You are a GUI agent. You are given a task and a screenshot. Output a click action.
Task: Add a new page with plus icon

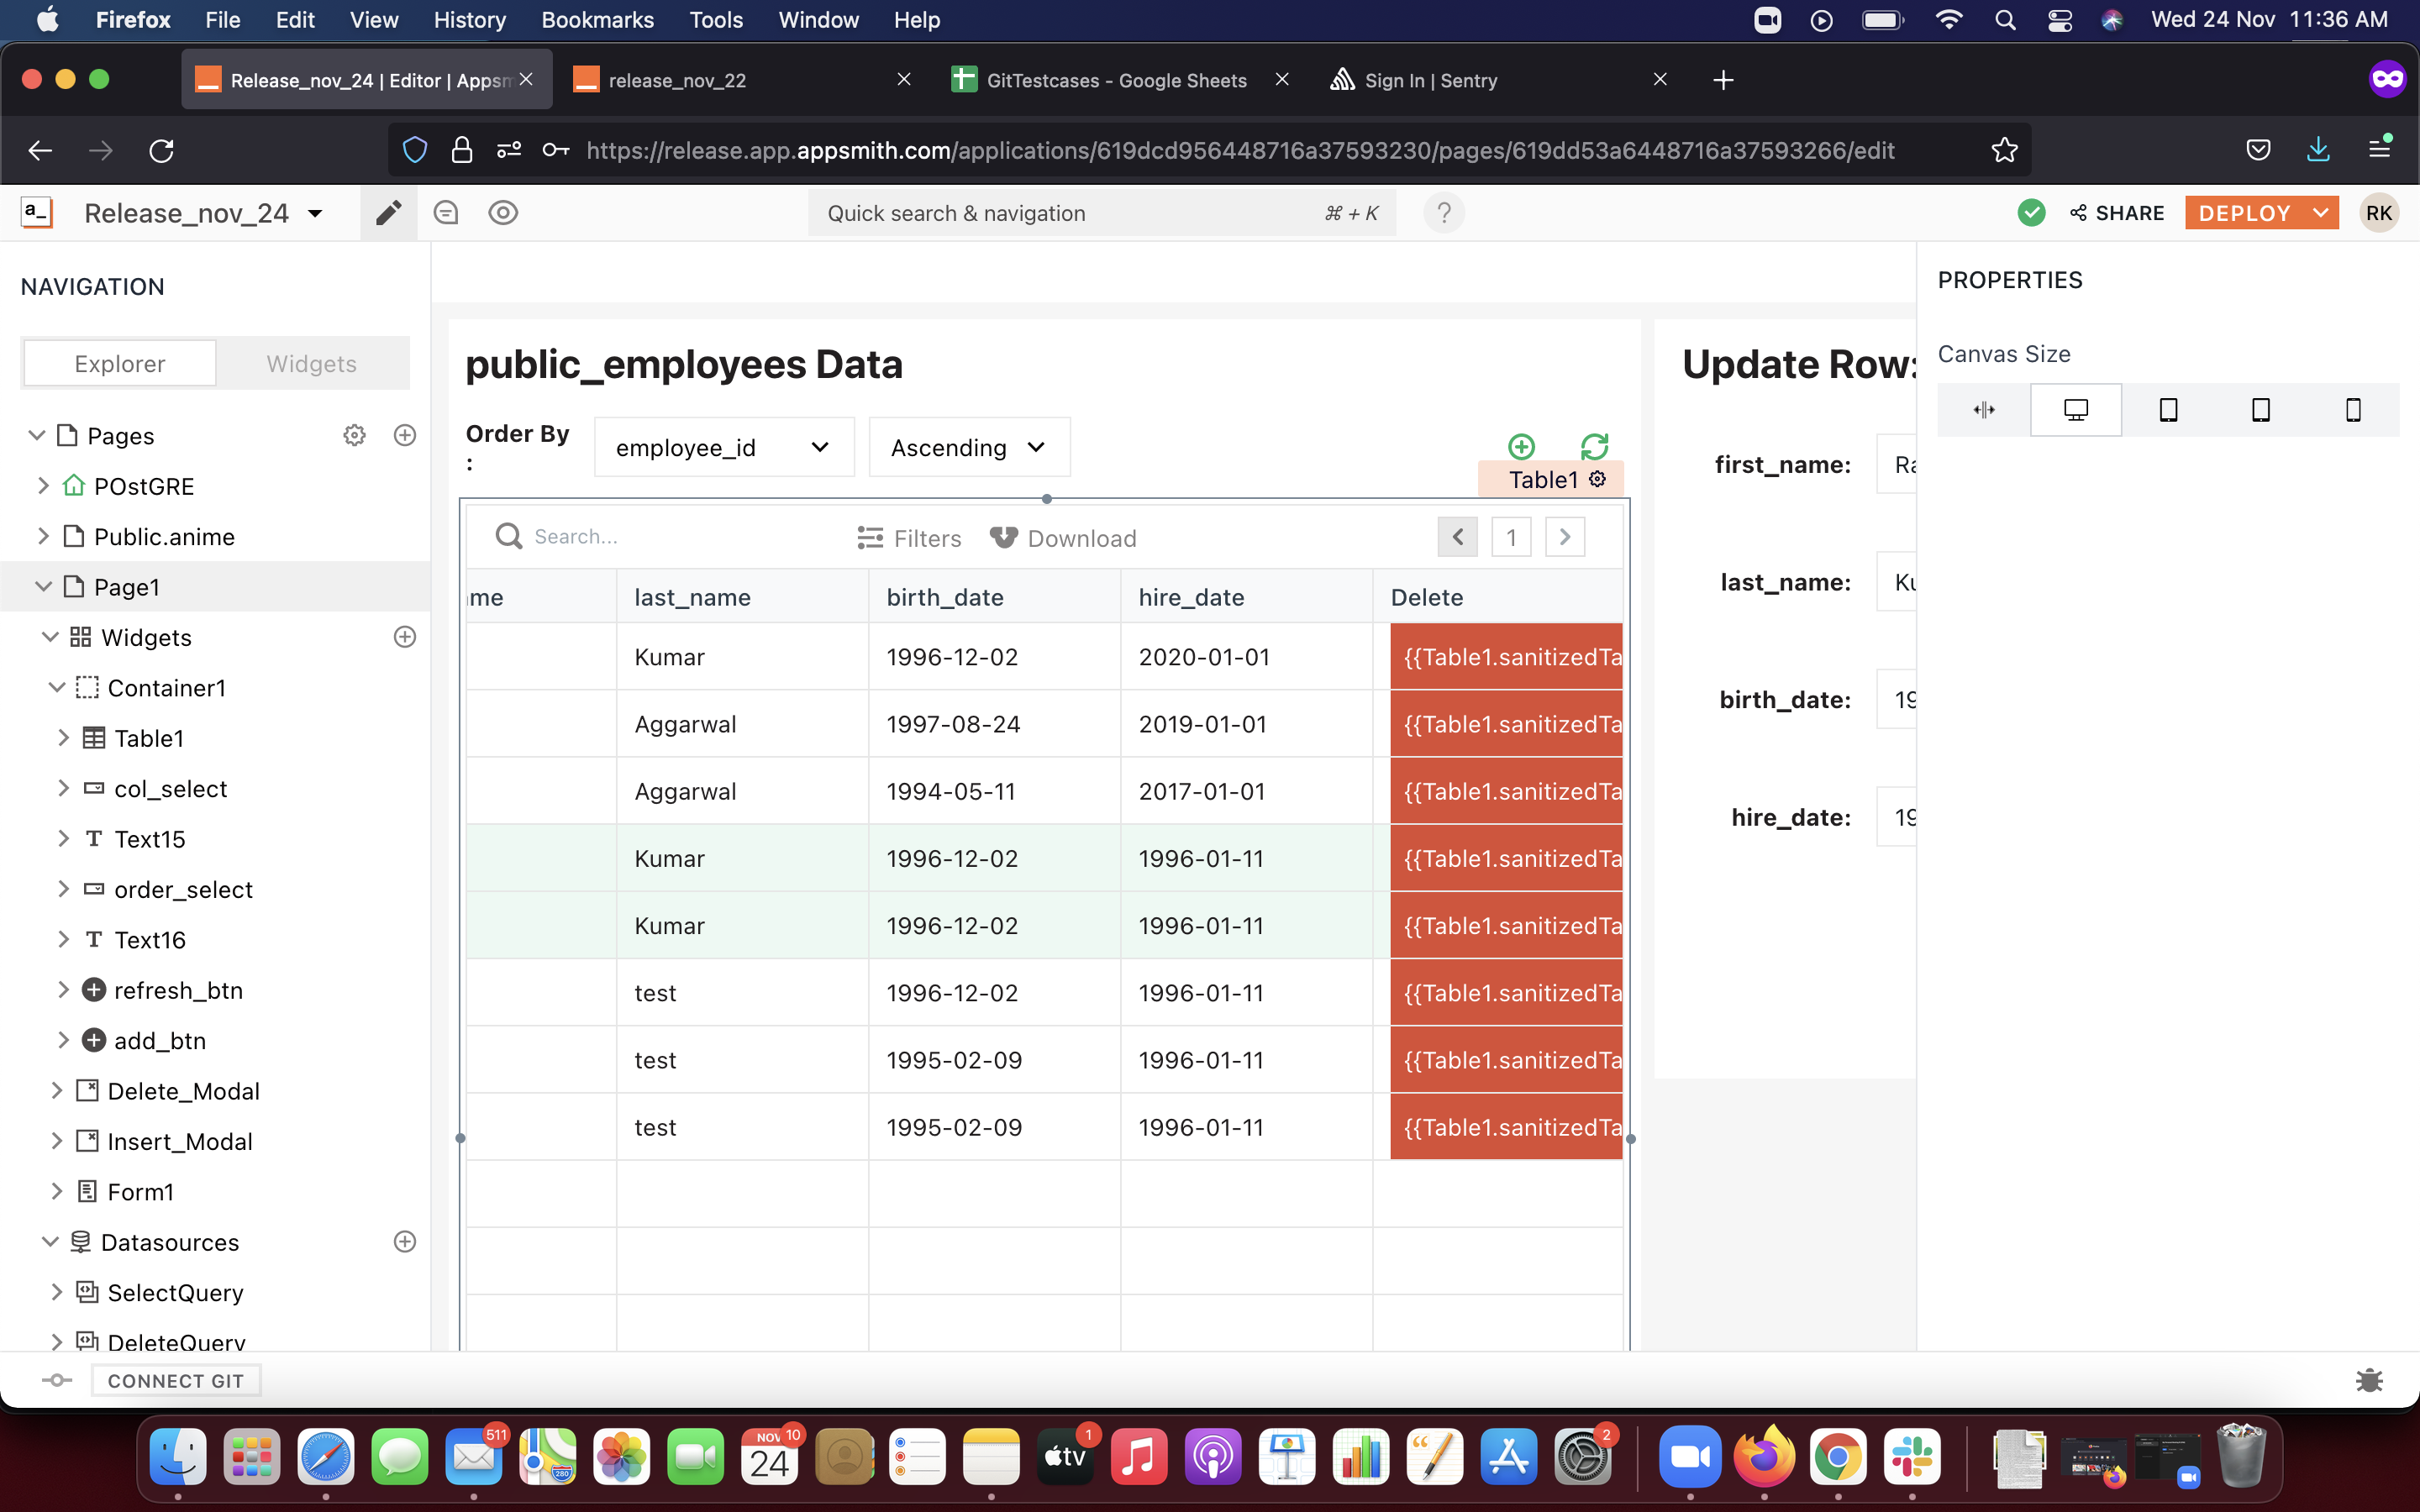[405, 435]
